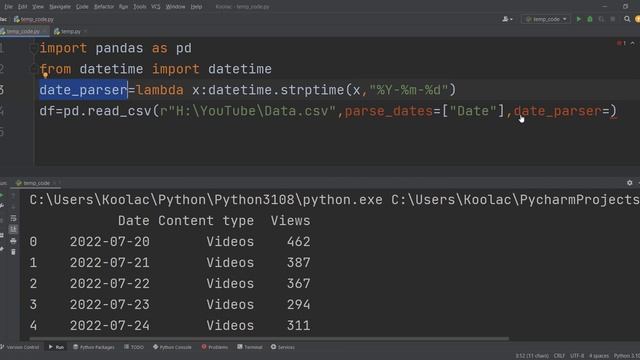Click the caret position indicator in the status bar
Image resolution: width=640 pixels, height=360 pixels.
tap(532, 356)
